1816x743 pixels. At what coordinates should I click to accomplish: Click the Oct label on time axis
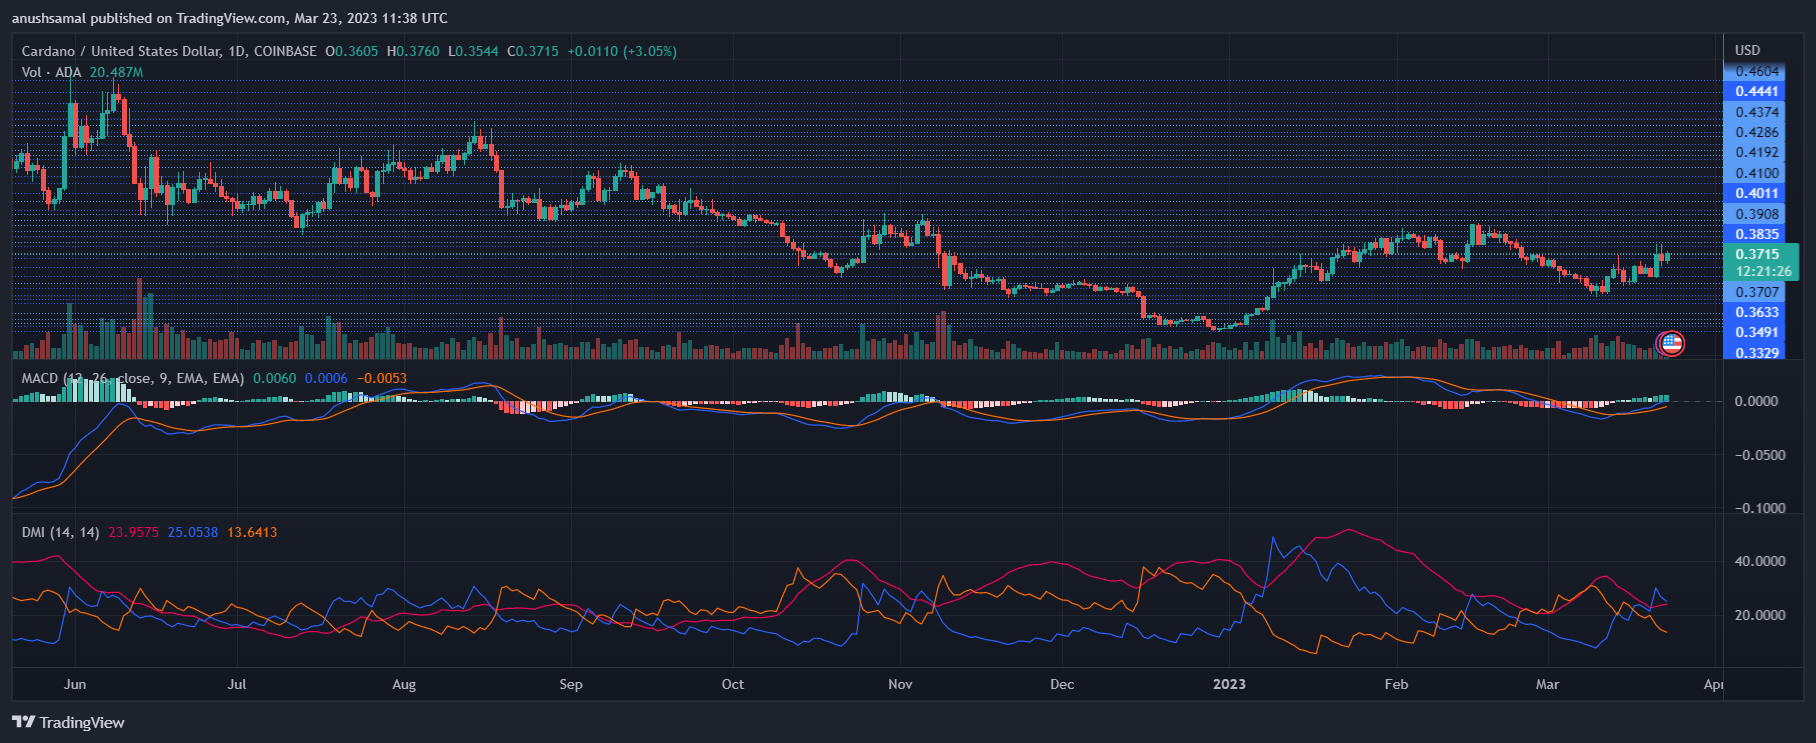pyautogui.click(x=733, y=684)
